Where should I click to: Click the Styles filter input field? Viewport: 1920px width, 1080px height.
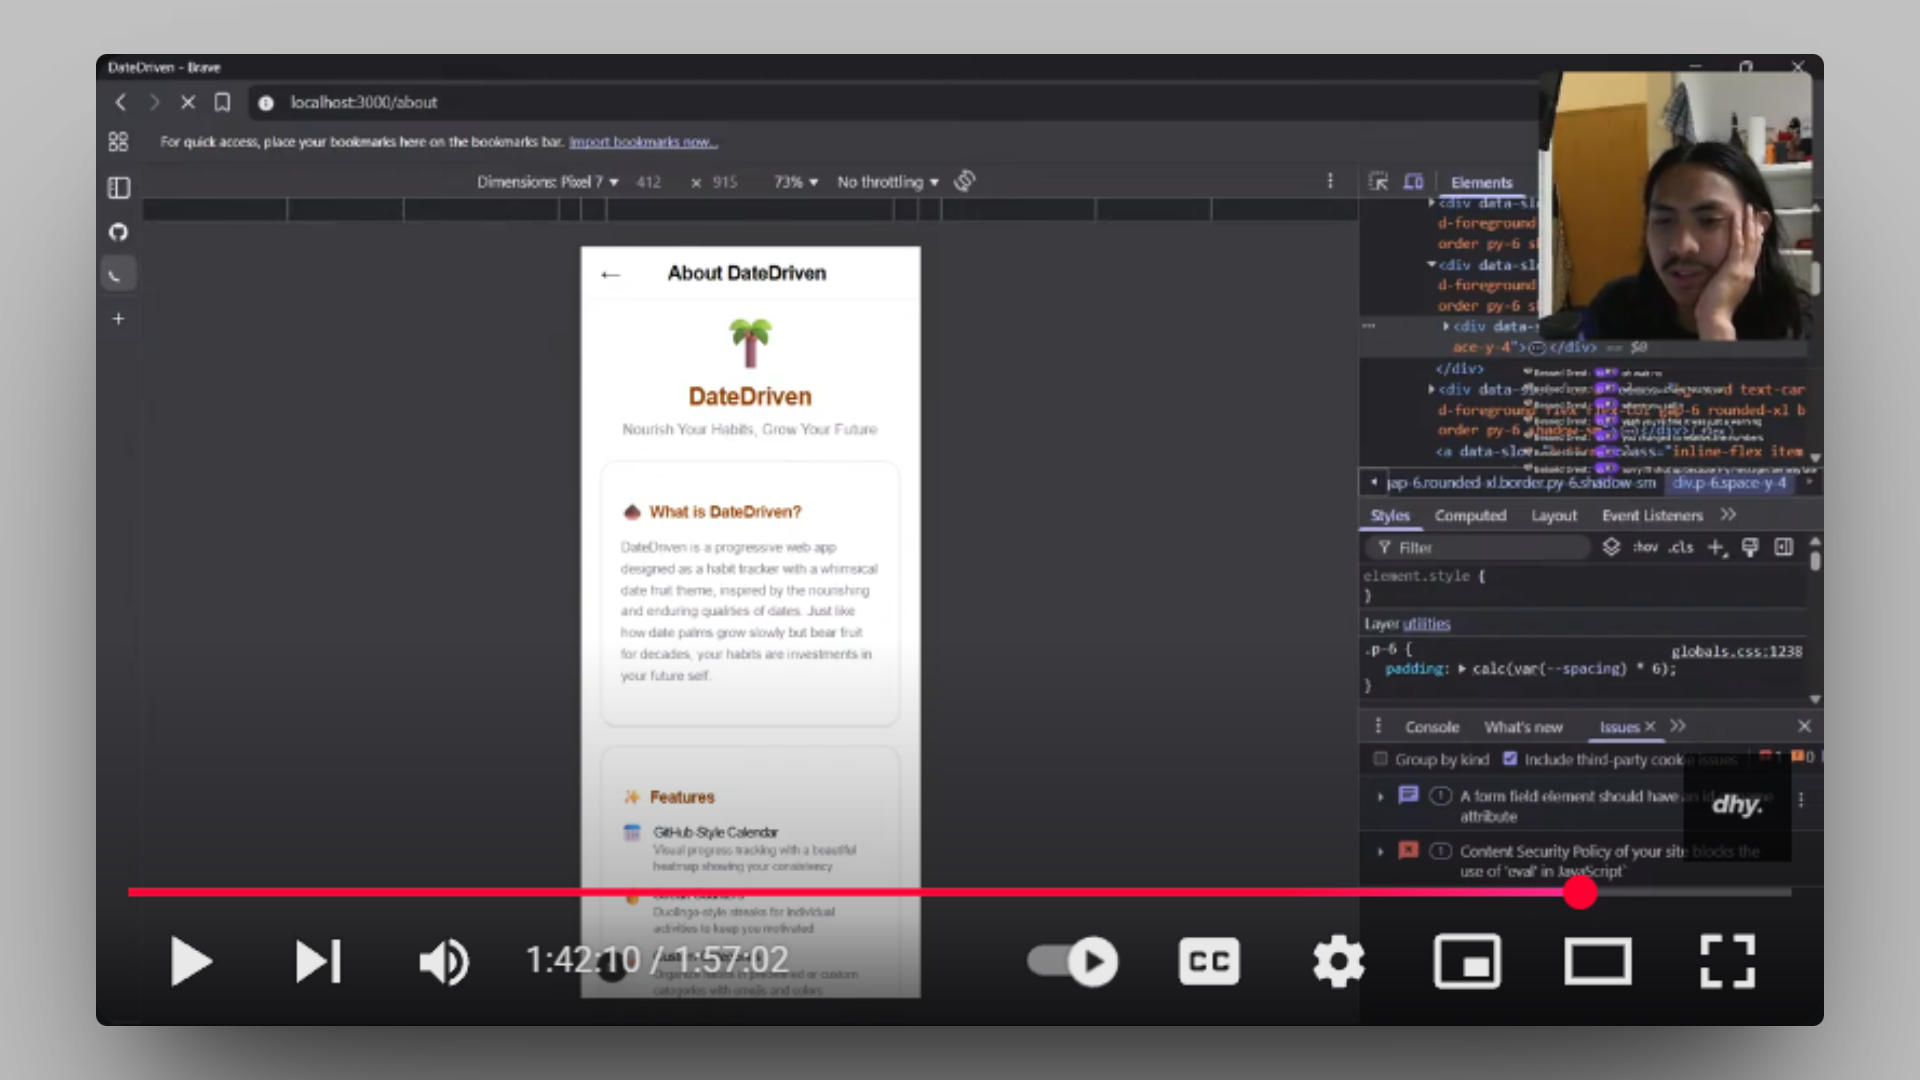[x=1480, y=548]
